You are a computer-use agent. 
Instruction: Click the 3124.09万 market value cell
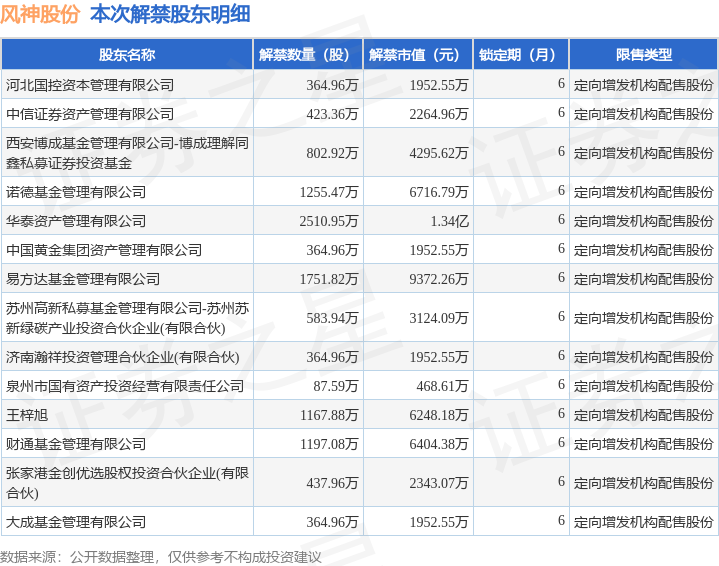tap(418, 317)
